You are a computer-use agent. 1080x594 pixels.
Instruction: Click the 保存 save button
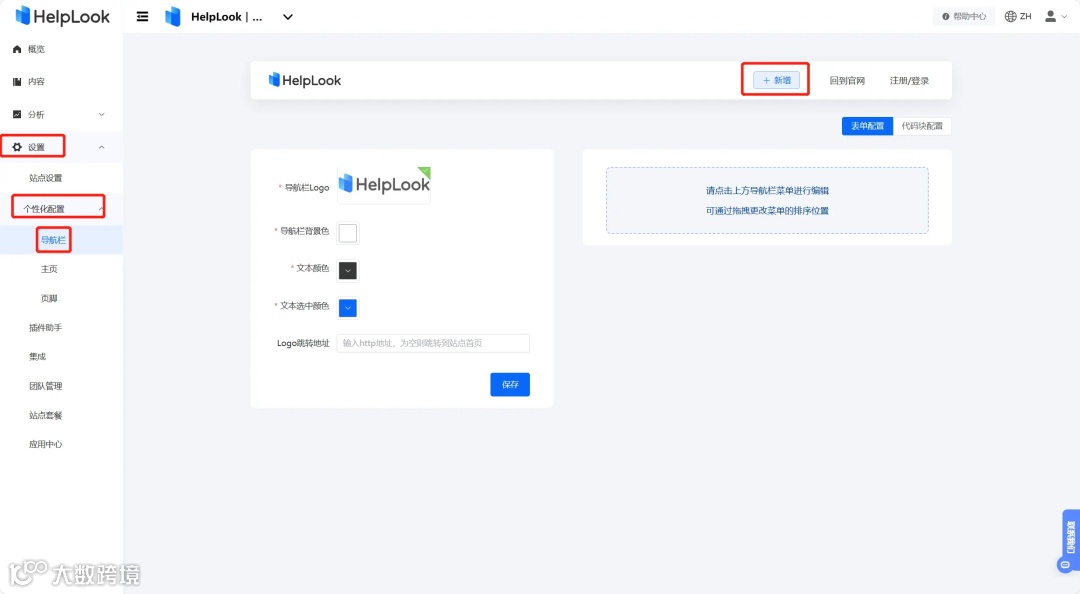510,384
